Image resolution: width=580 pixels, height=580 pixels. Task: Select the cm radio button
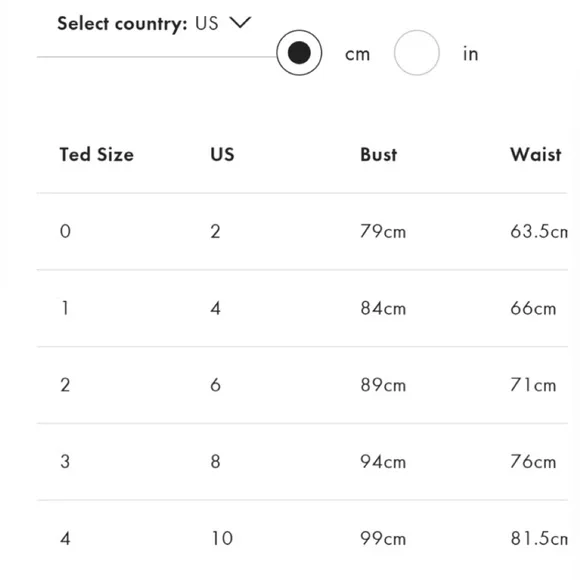click(x=299, y=53)
